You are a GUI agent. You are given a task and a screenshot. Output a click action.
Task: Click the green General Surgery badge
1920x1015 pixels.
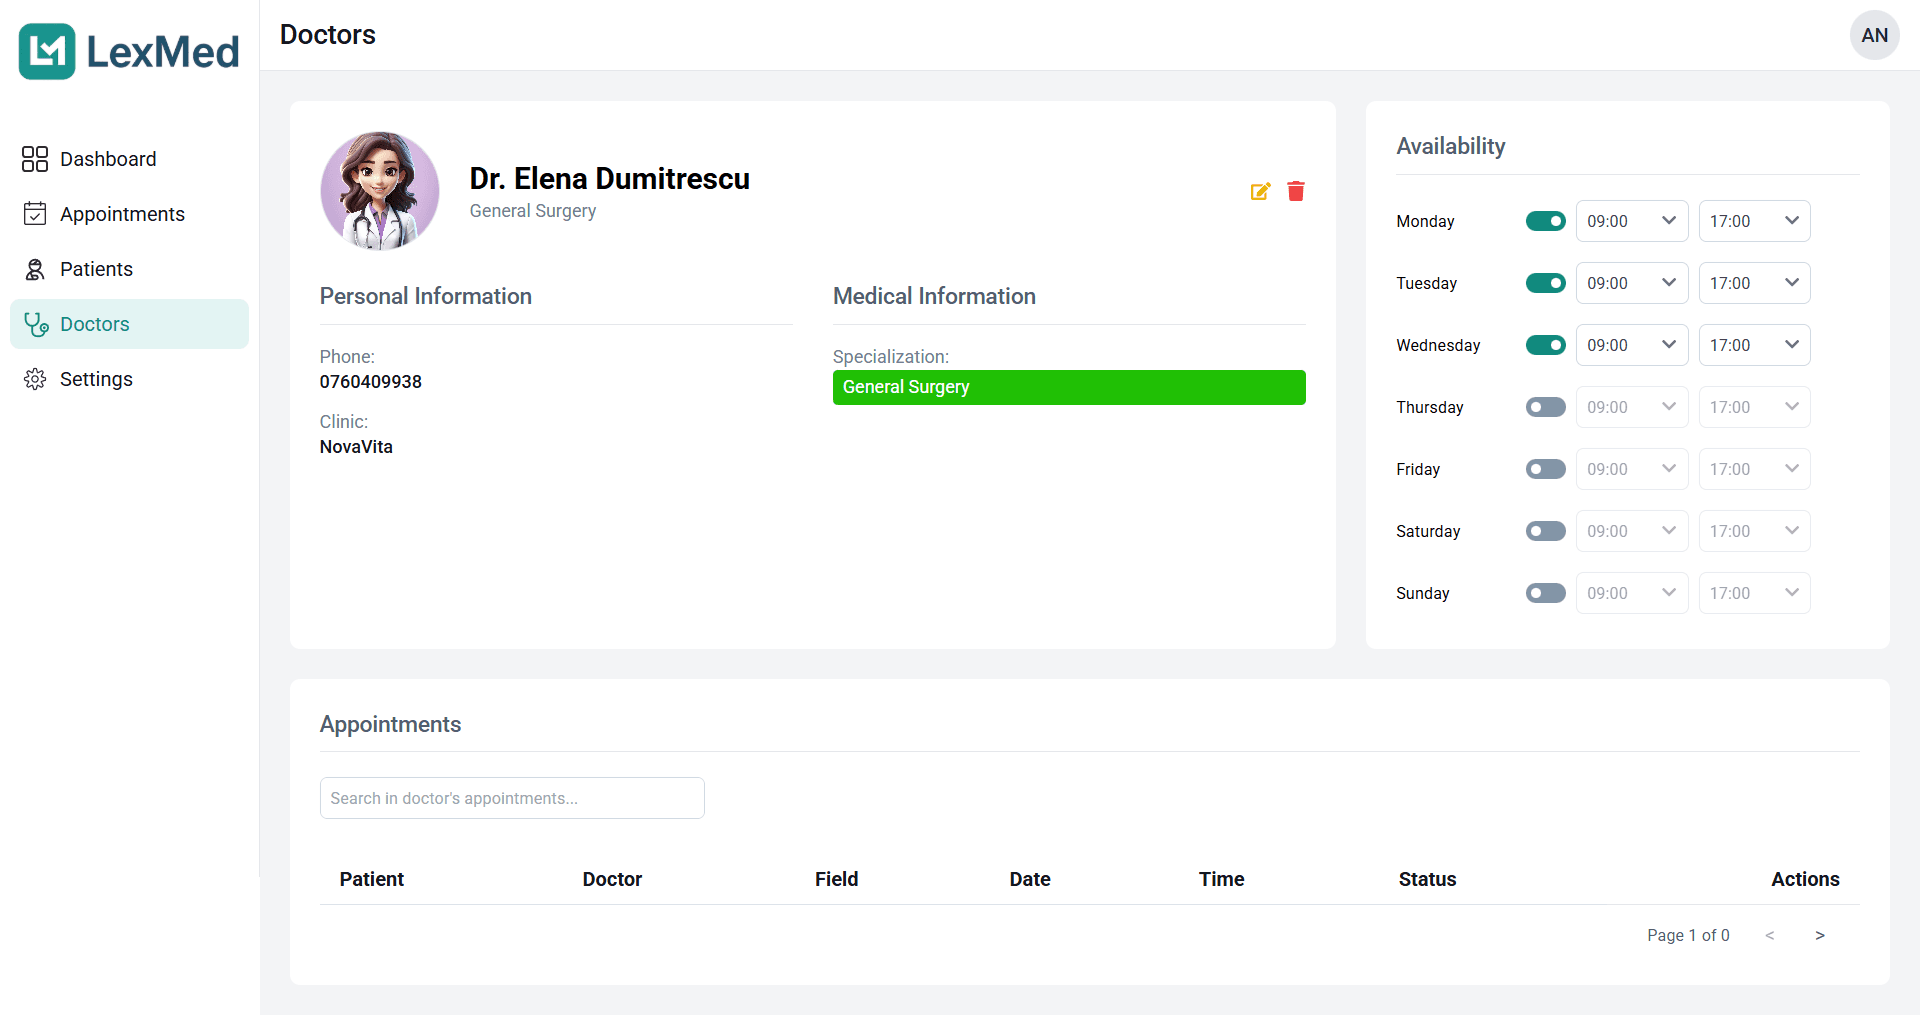pos(1068,387)
